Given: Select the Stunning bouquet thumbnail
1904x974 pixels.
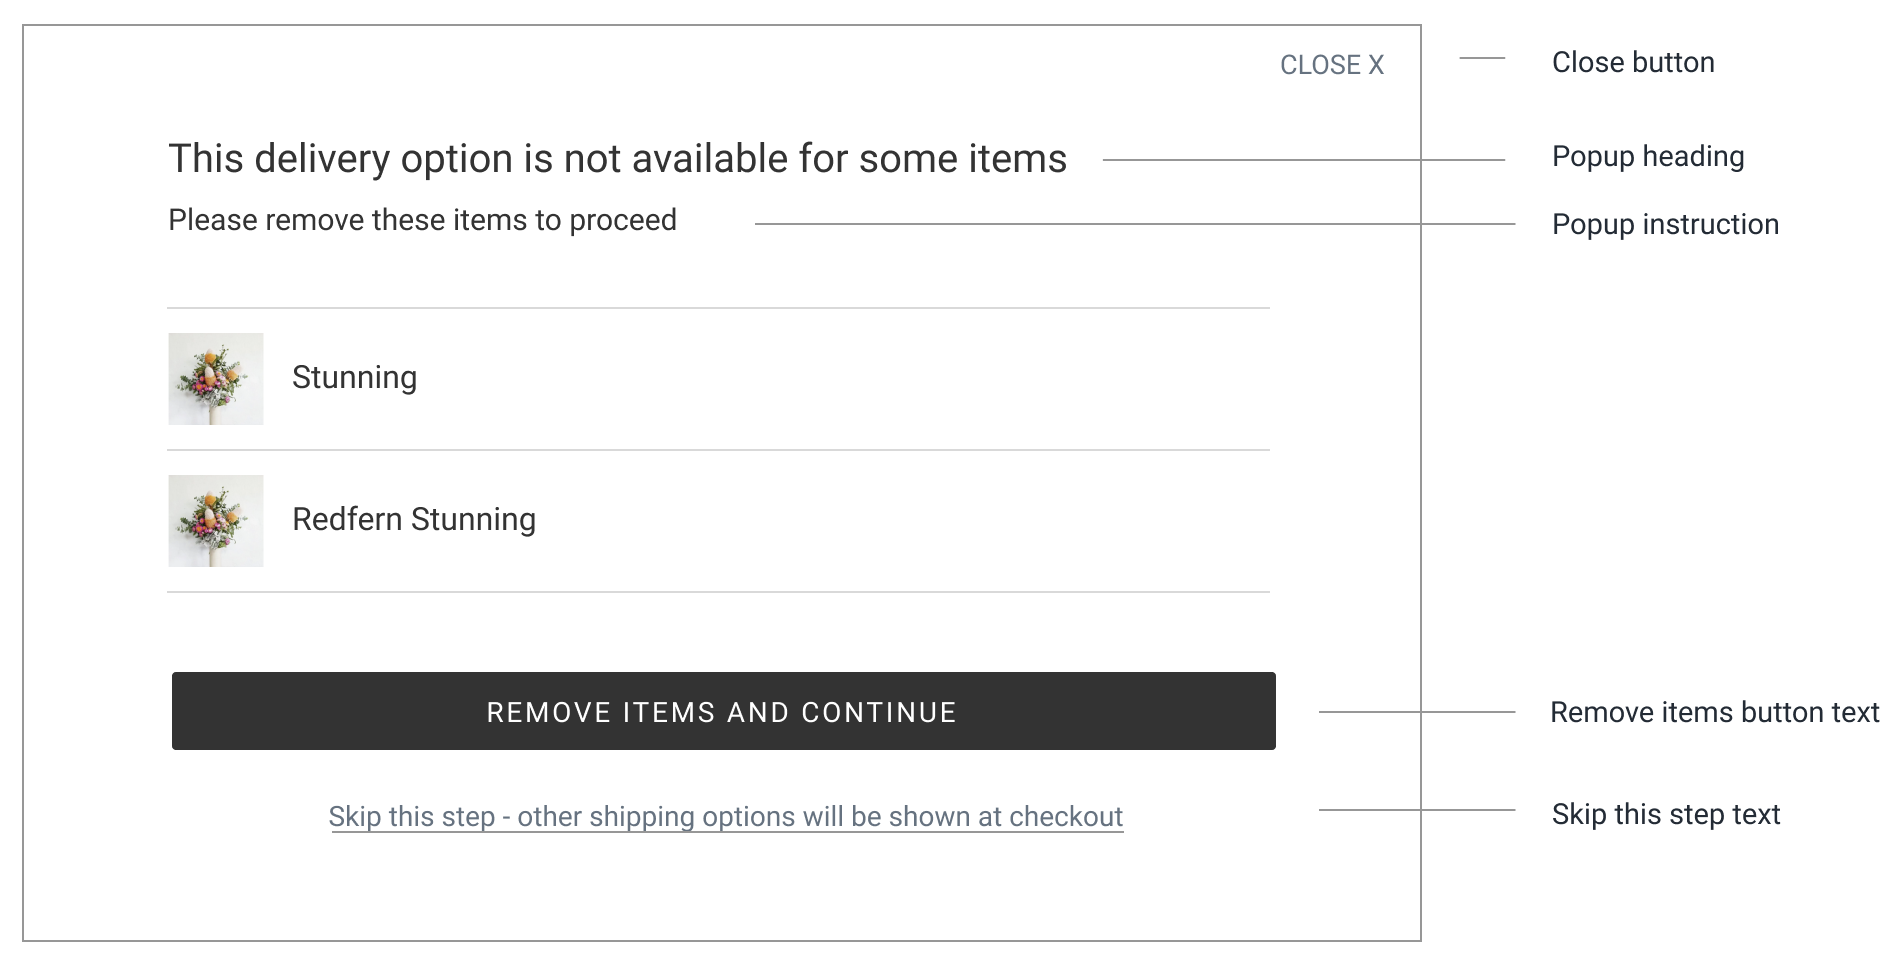Looking at the screenshot, I should (x=216, y=379).
